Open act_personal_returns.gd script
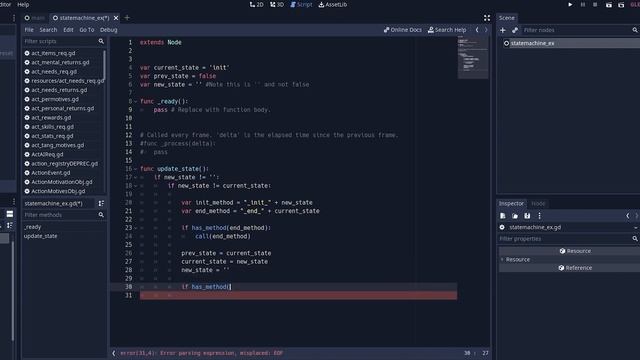 click(x=62, y=108)
